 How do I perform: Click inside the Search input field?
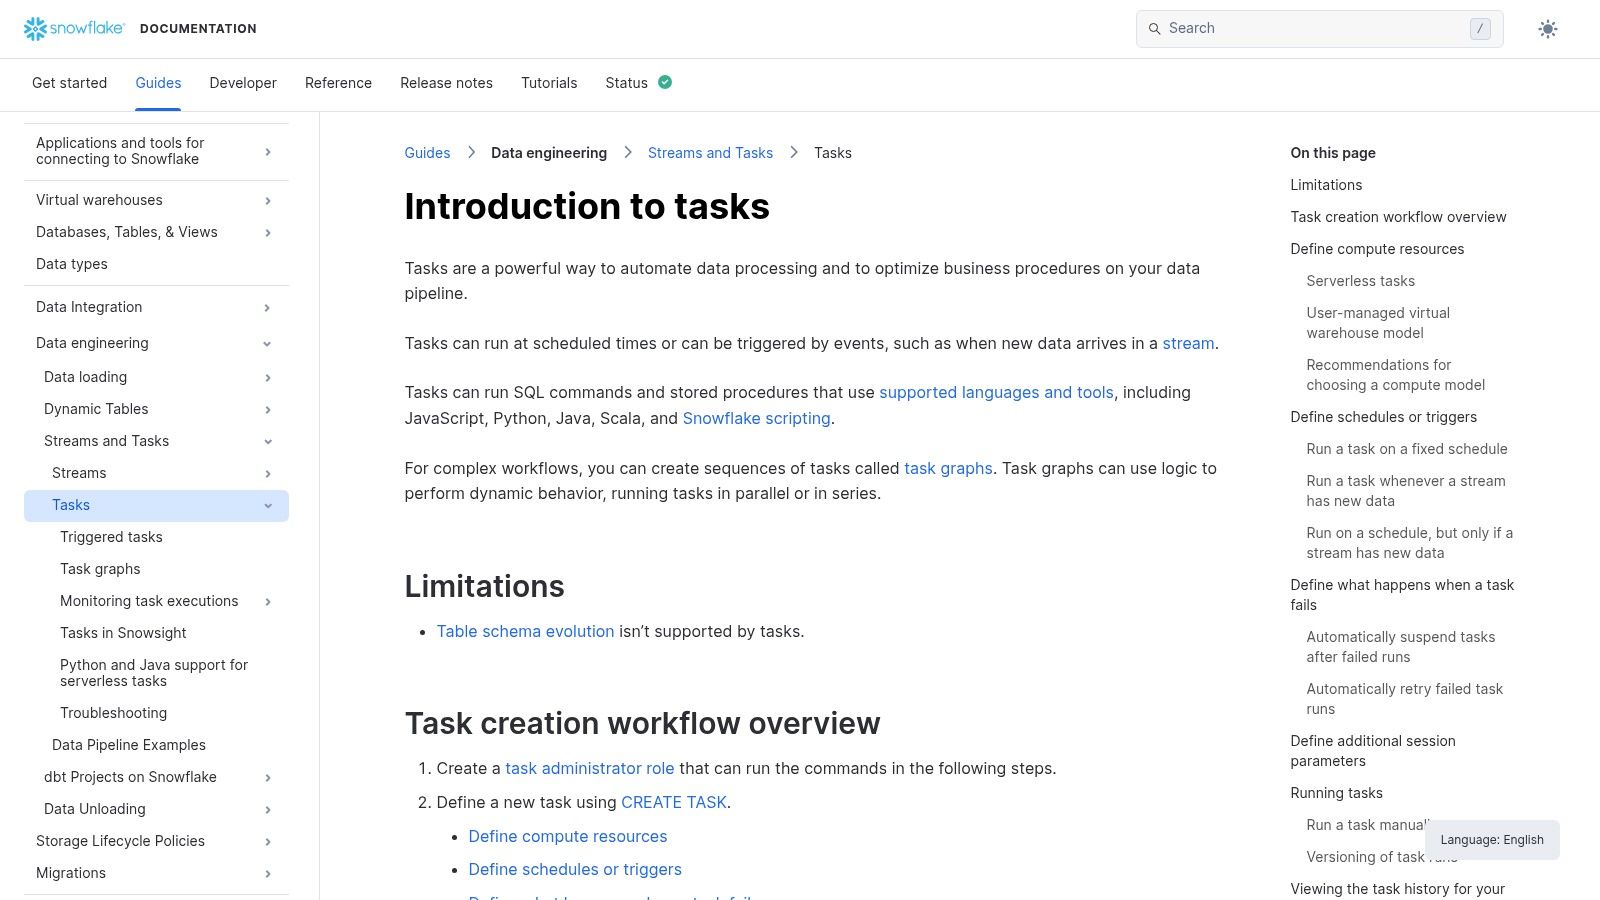(1300, 28)
